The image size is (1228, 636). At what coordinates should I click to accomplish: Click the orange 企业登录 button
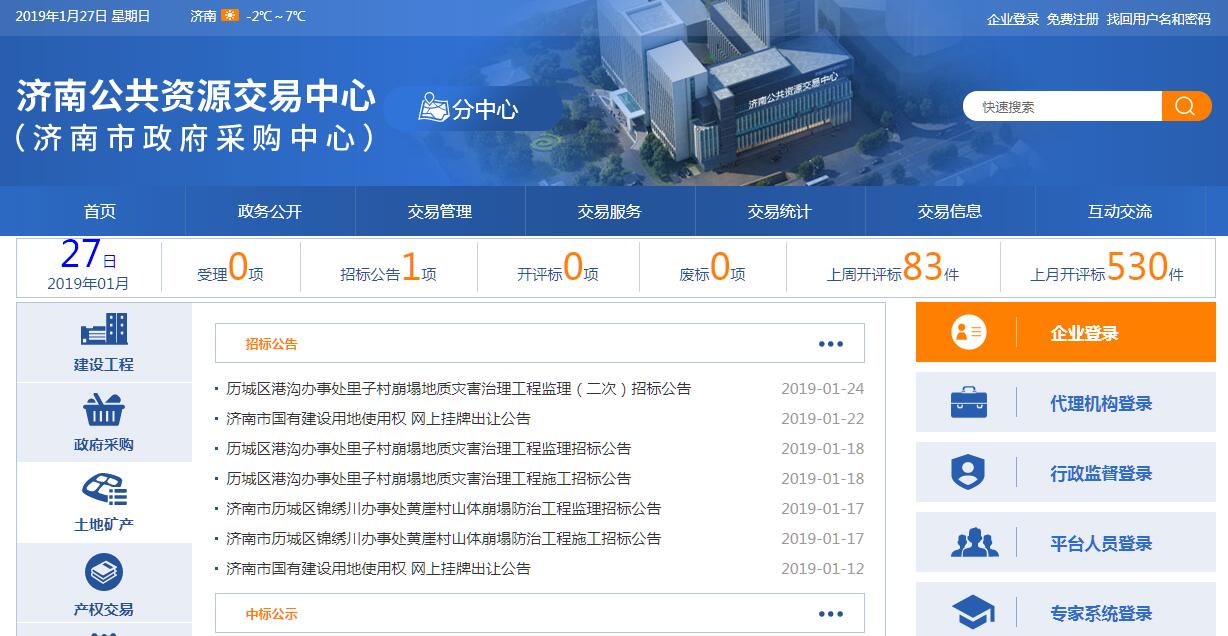click(1065, 333)
